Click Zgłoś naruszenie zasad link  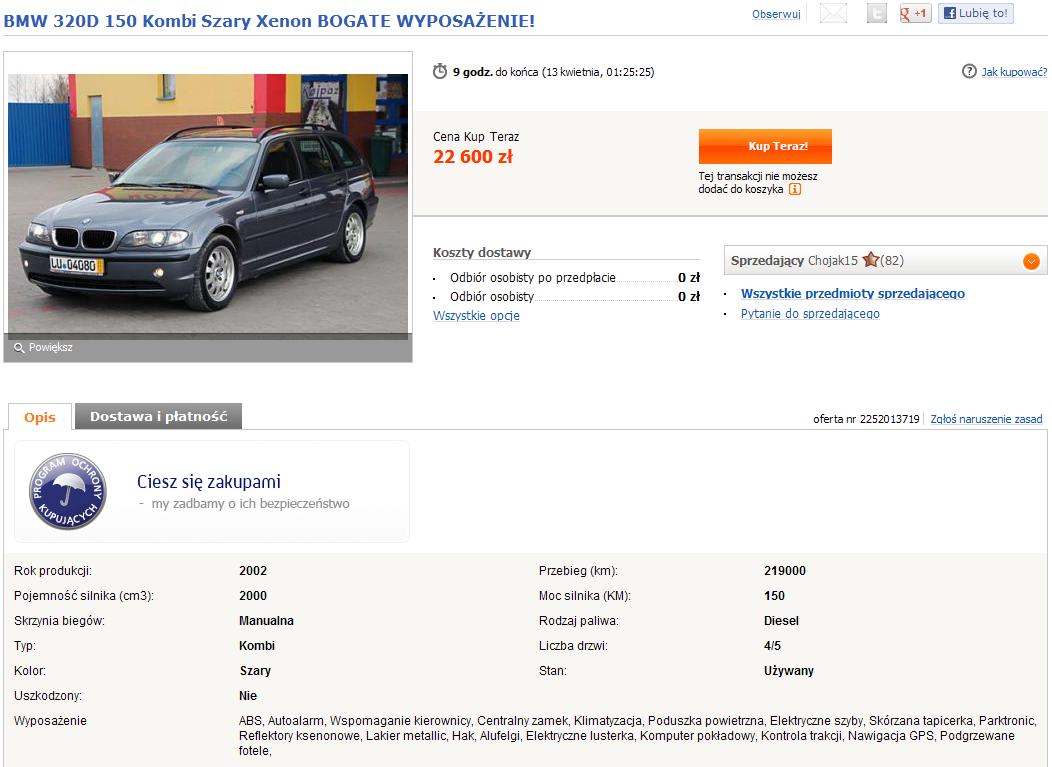pyautogui.click(x=986, y=419)
